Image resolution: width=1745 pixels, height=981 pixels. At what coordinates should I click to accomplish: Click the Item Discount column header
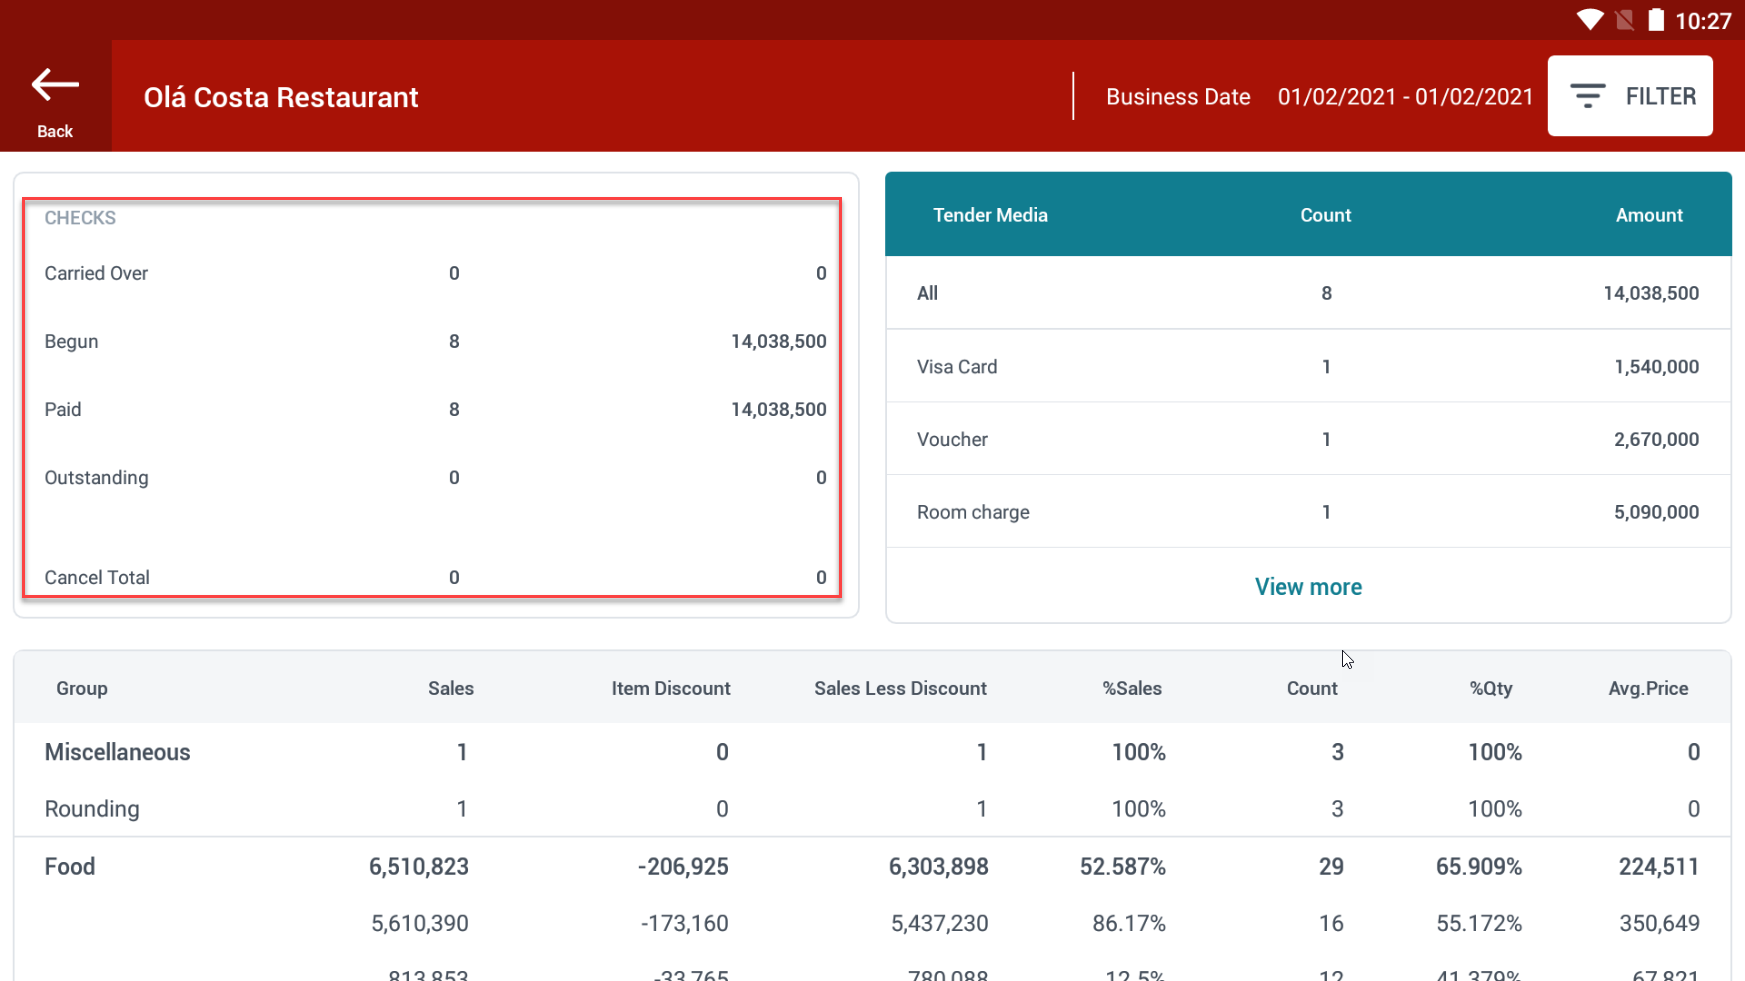(670, 688)
